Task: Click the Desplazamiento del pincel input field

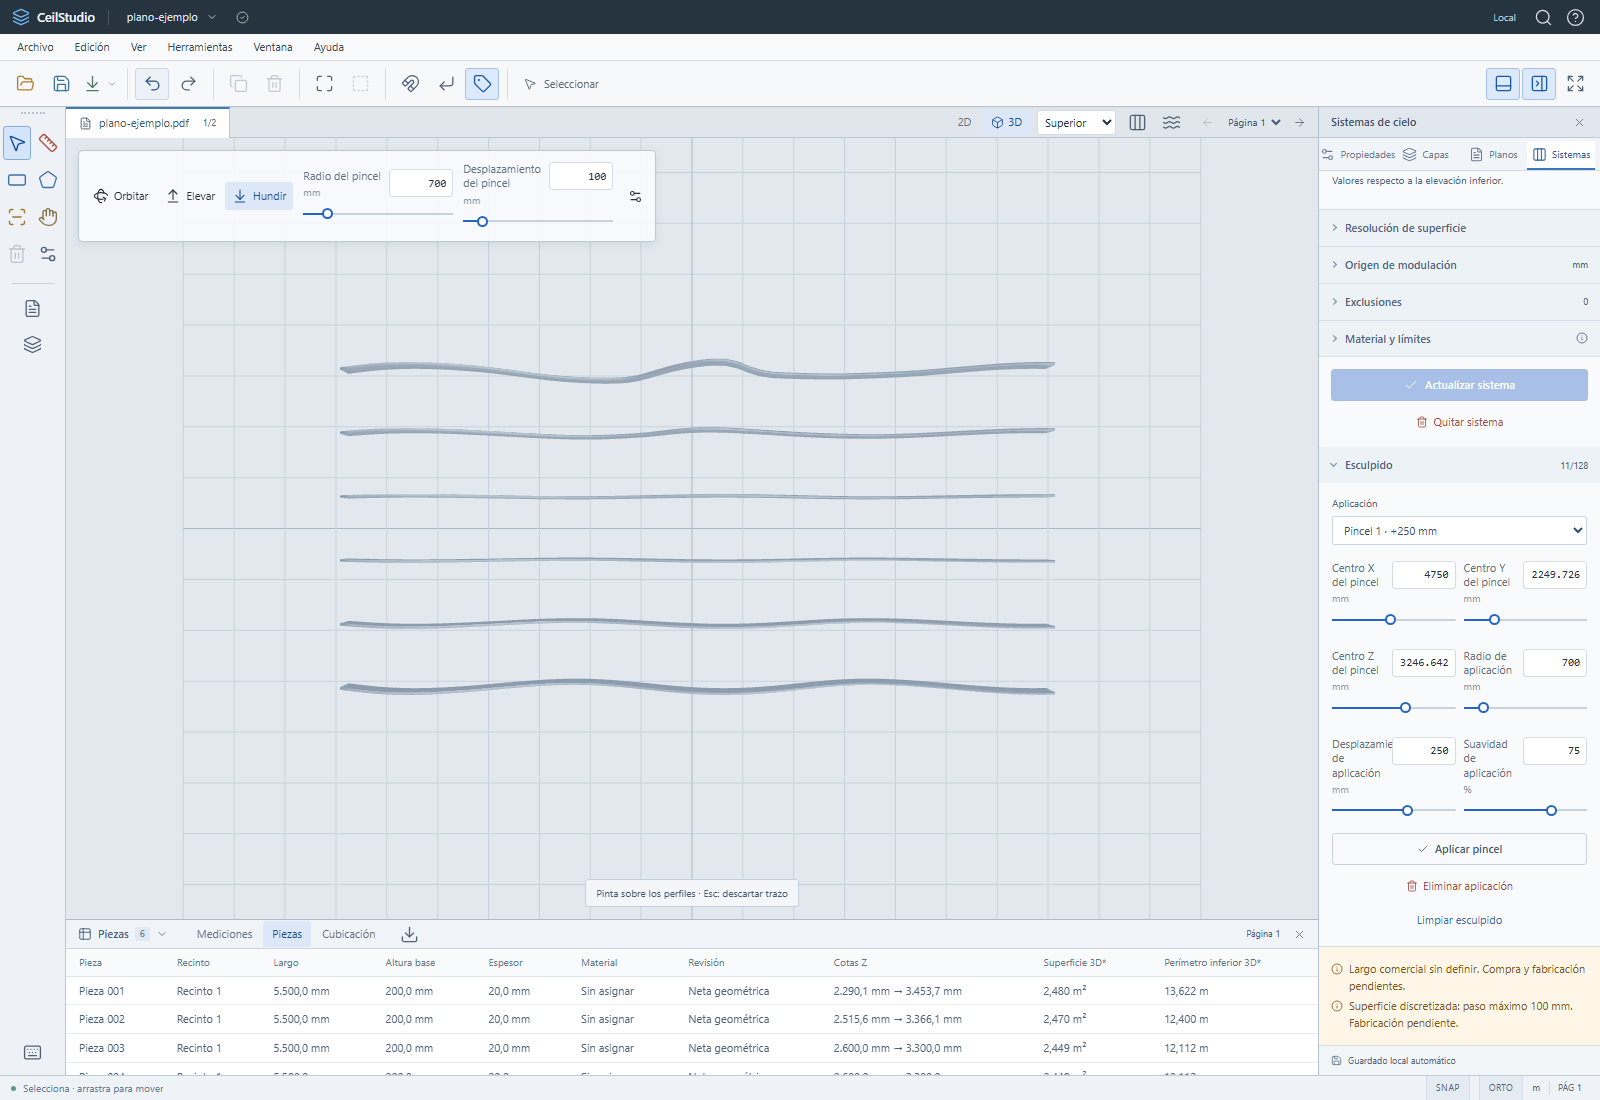Action: click(x=581, y=176)
